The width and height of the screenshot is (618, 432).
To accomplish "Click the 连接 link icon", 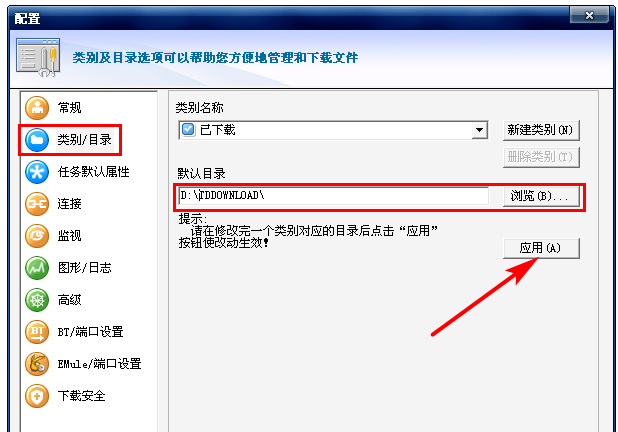I will pyautogui.click(x=37, y=204).
